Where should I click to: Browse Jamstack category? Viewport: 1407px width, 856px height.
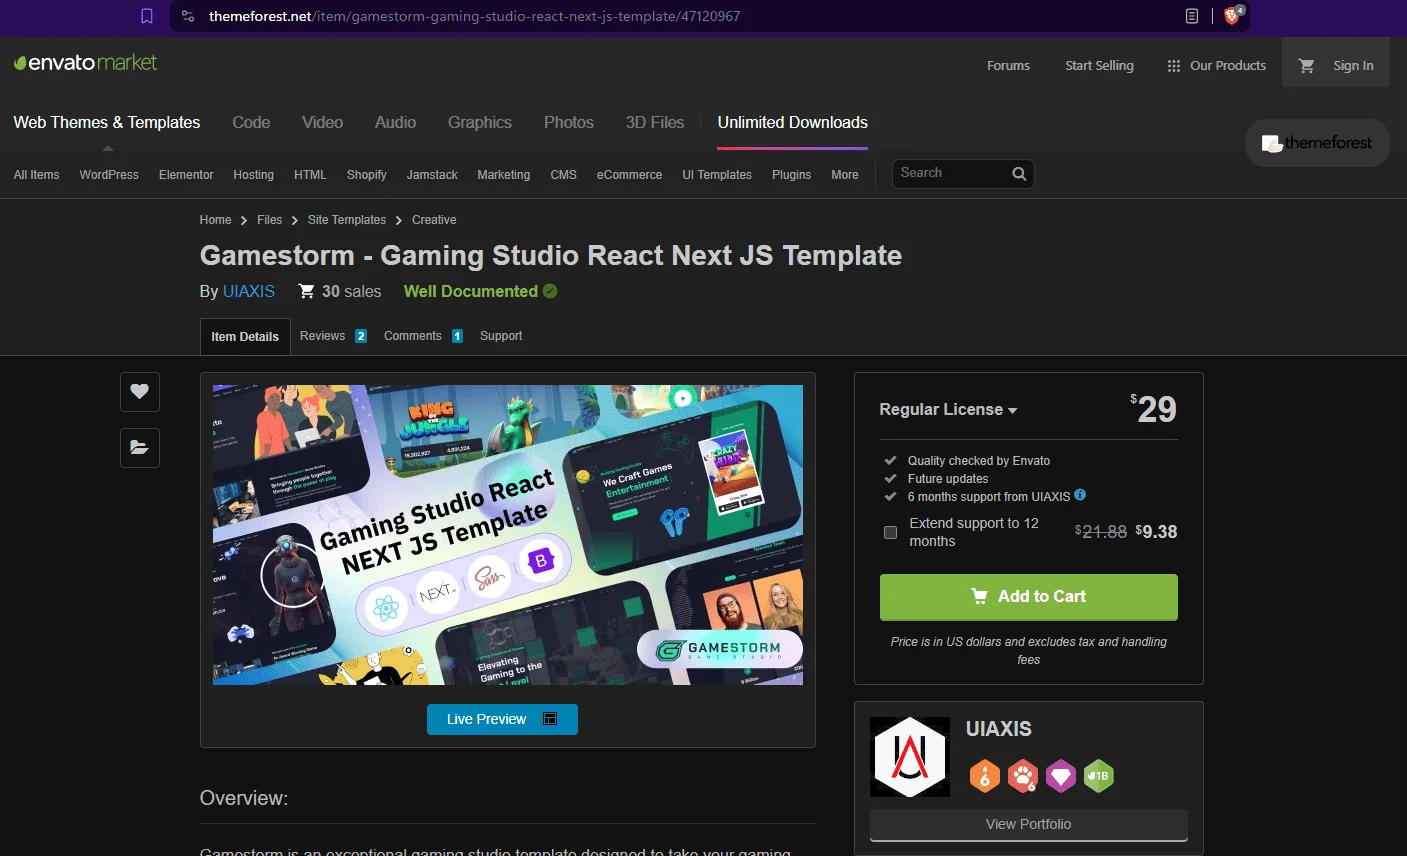coord(432,174)
